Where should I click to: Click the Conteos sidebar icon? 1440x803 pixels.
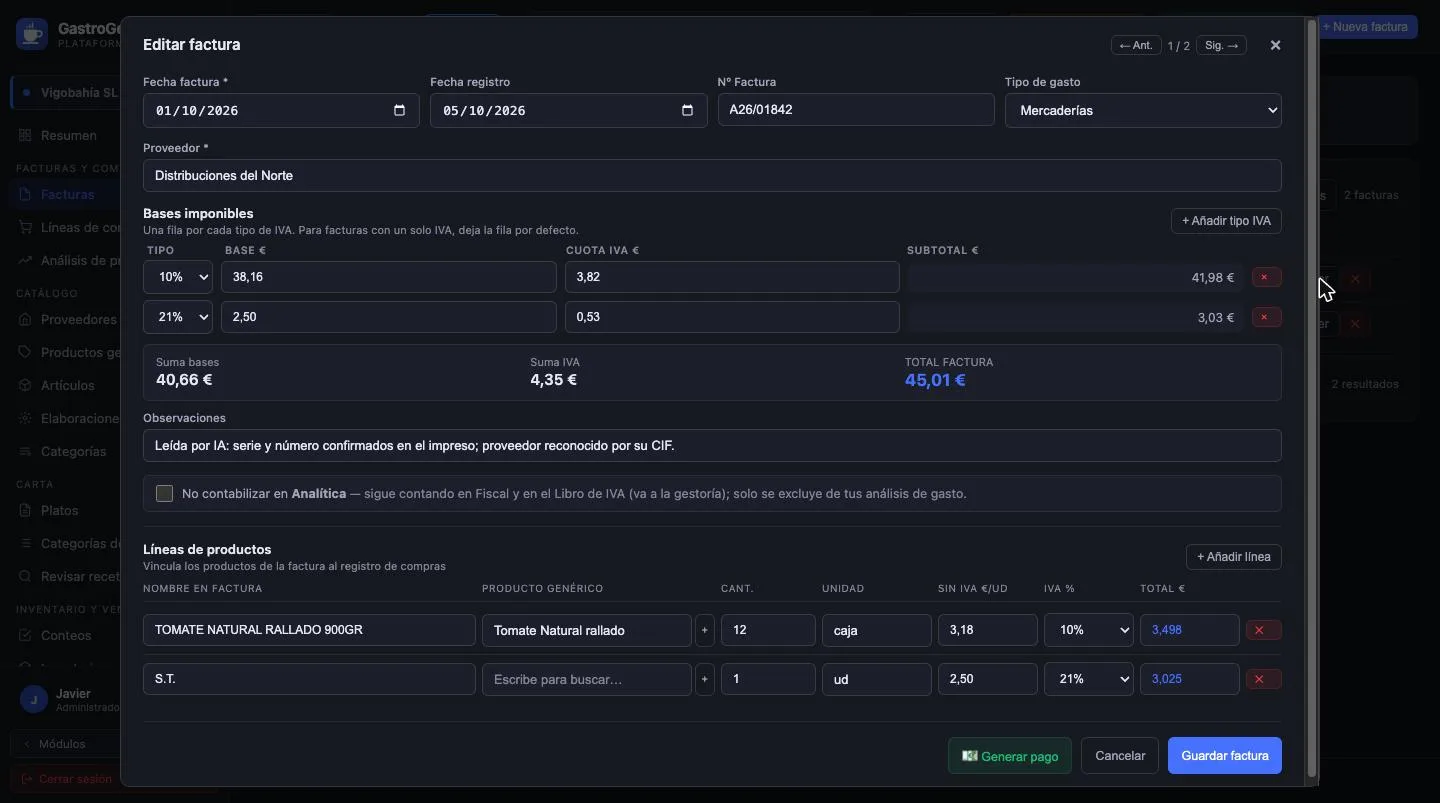click(x=25, y=635)
